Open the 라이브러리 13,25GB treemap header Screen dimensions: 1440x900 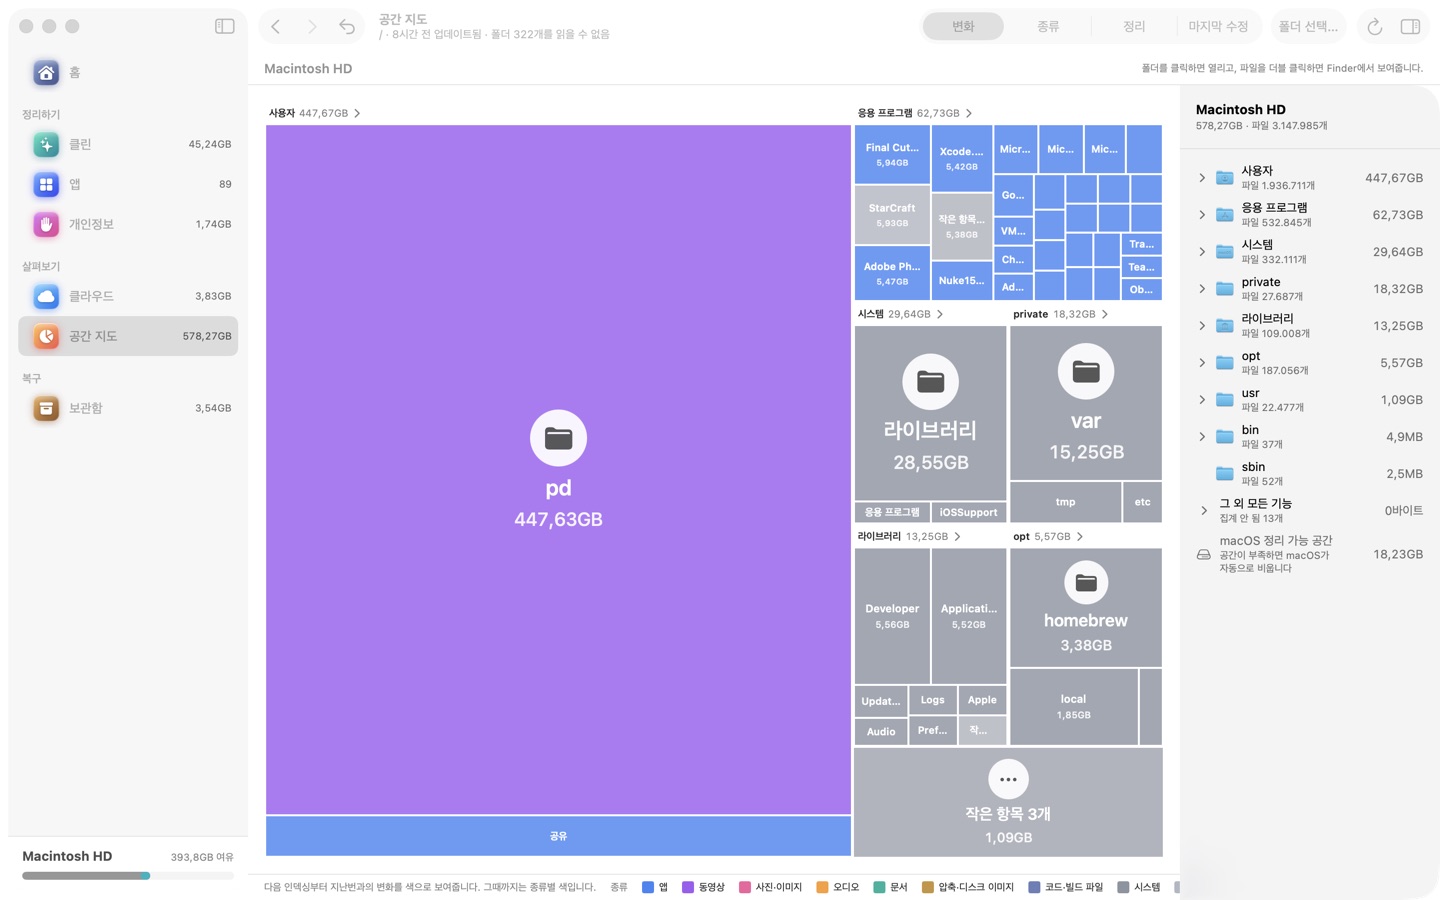coord(908,536)
